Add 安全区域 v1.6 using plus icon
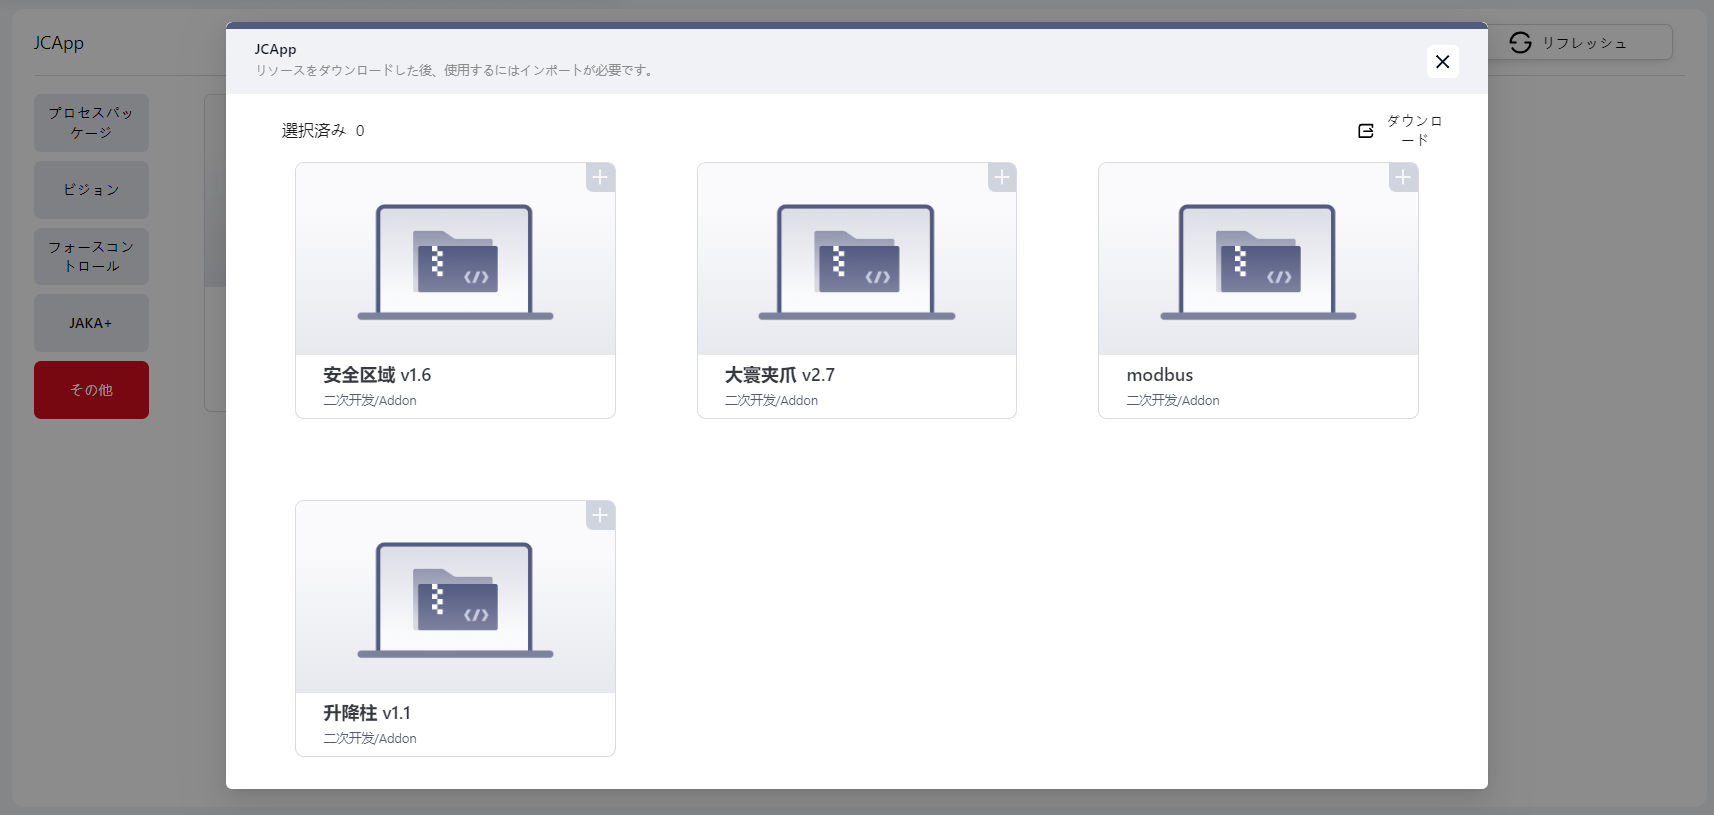Screen dimensions: 1714x815 pyautogui.click(x=600, y=178)
